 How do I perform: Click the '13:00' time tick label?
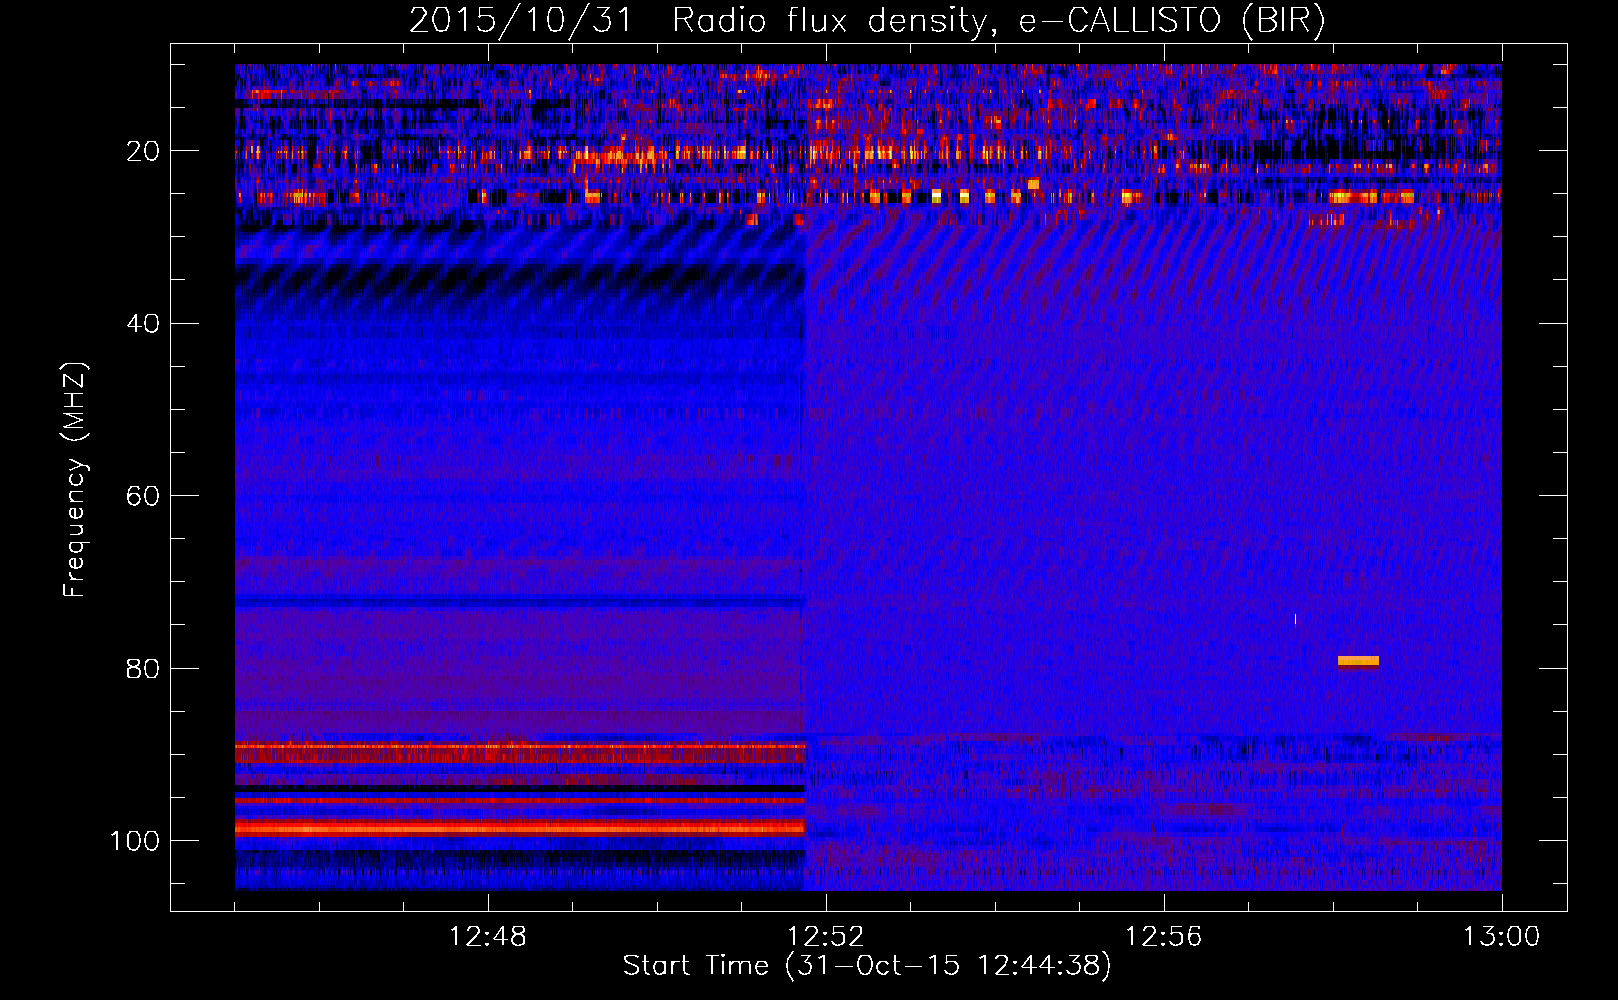(x=1501, y=937)
